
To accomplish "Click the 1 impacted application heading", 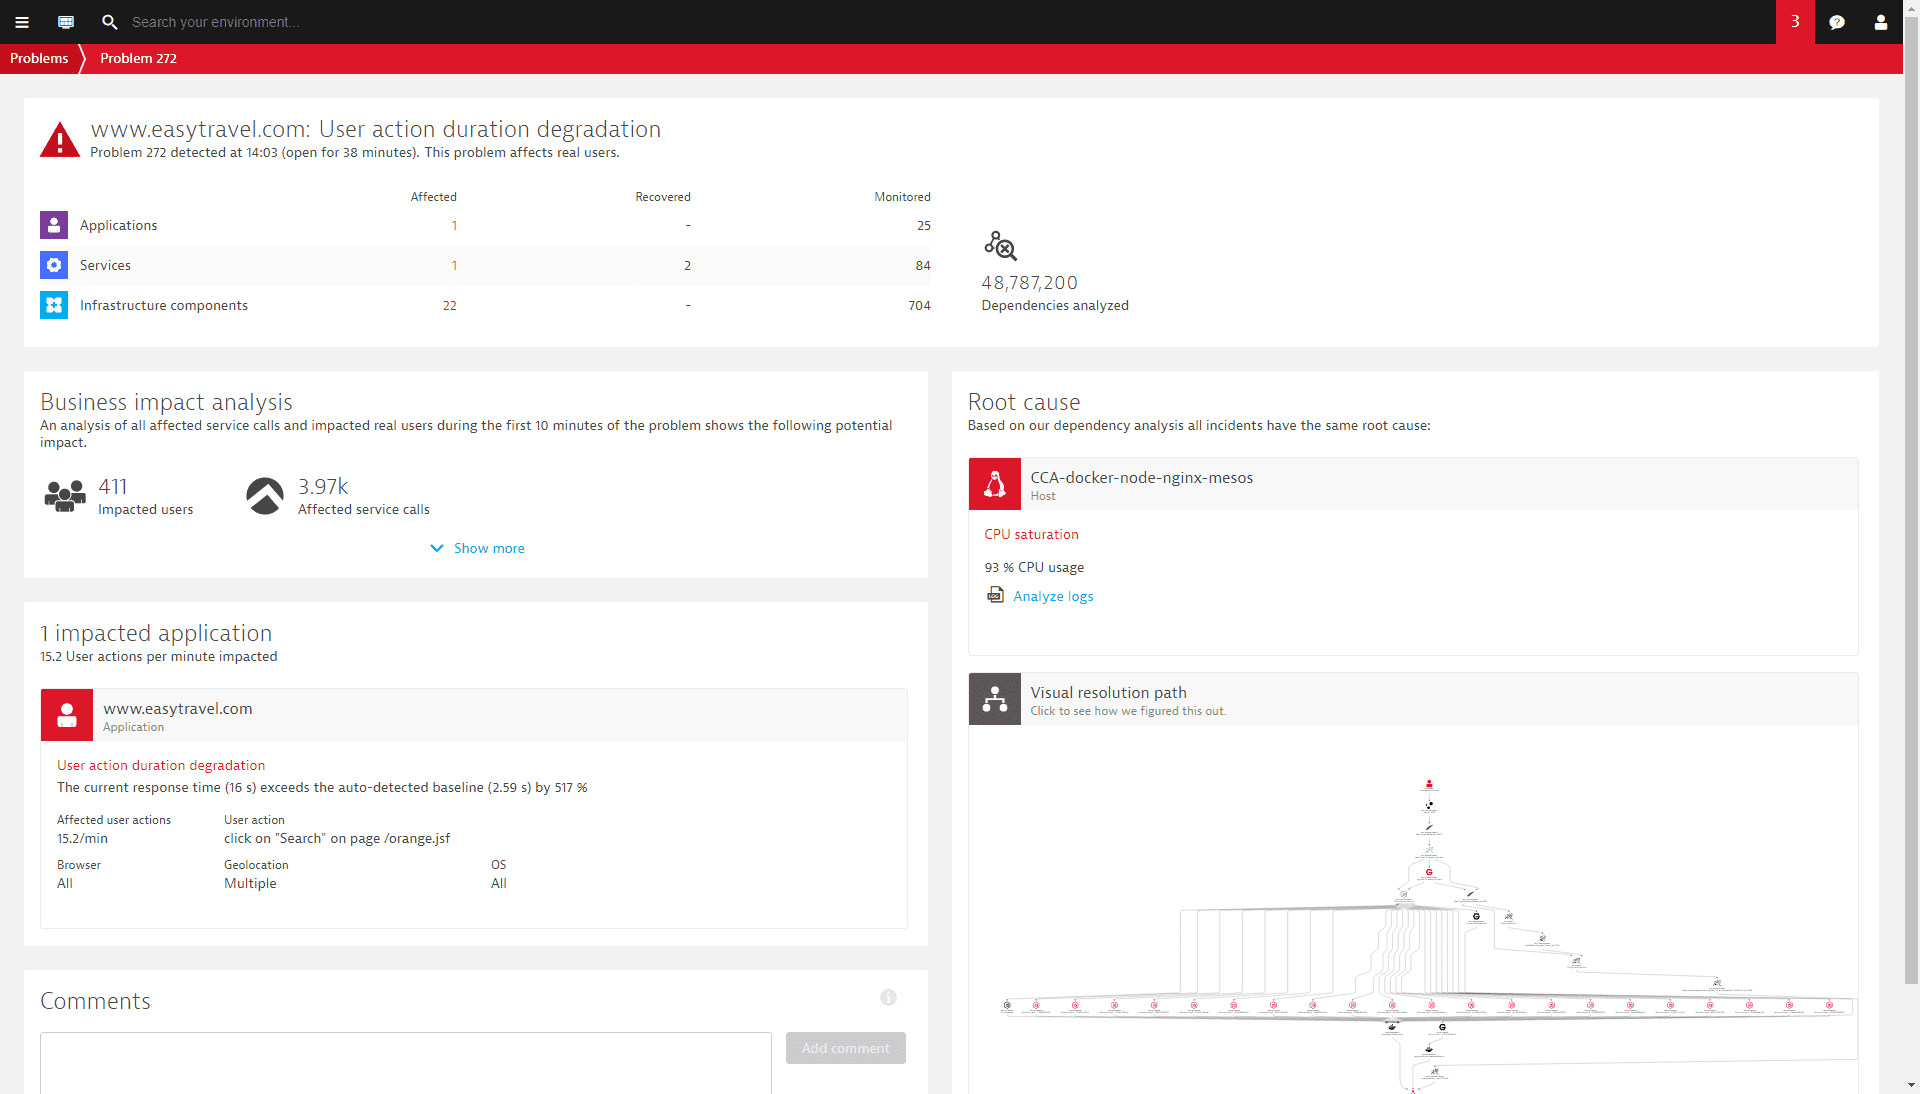I will [156, 633].
